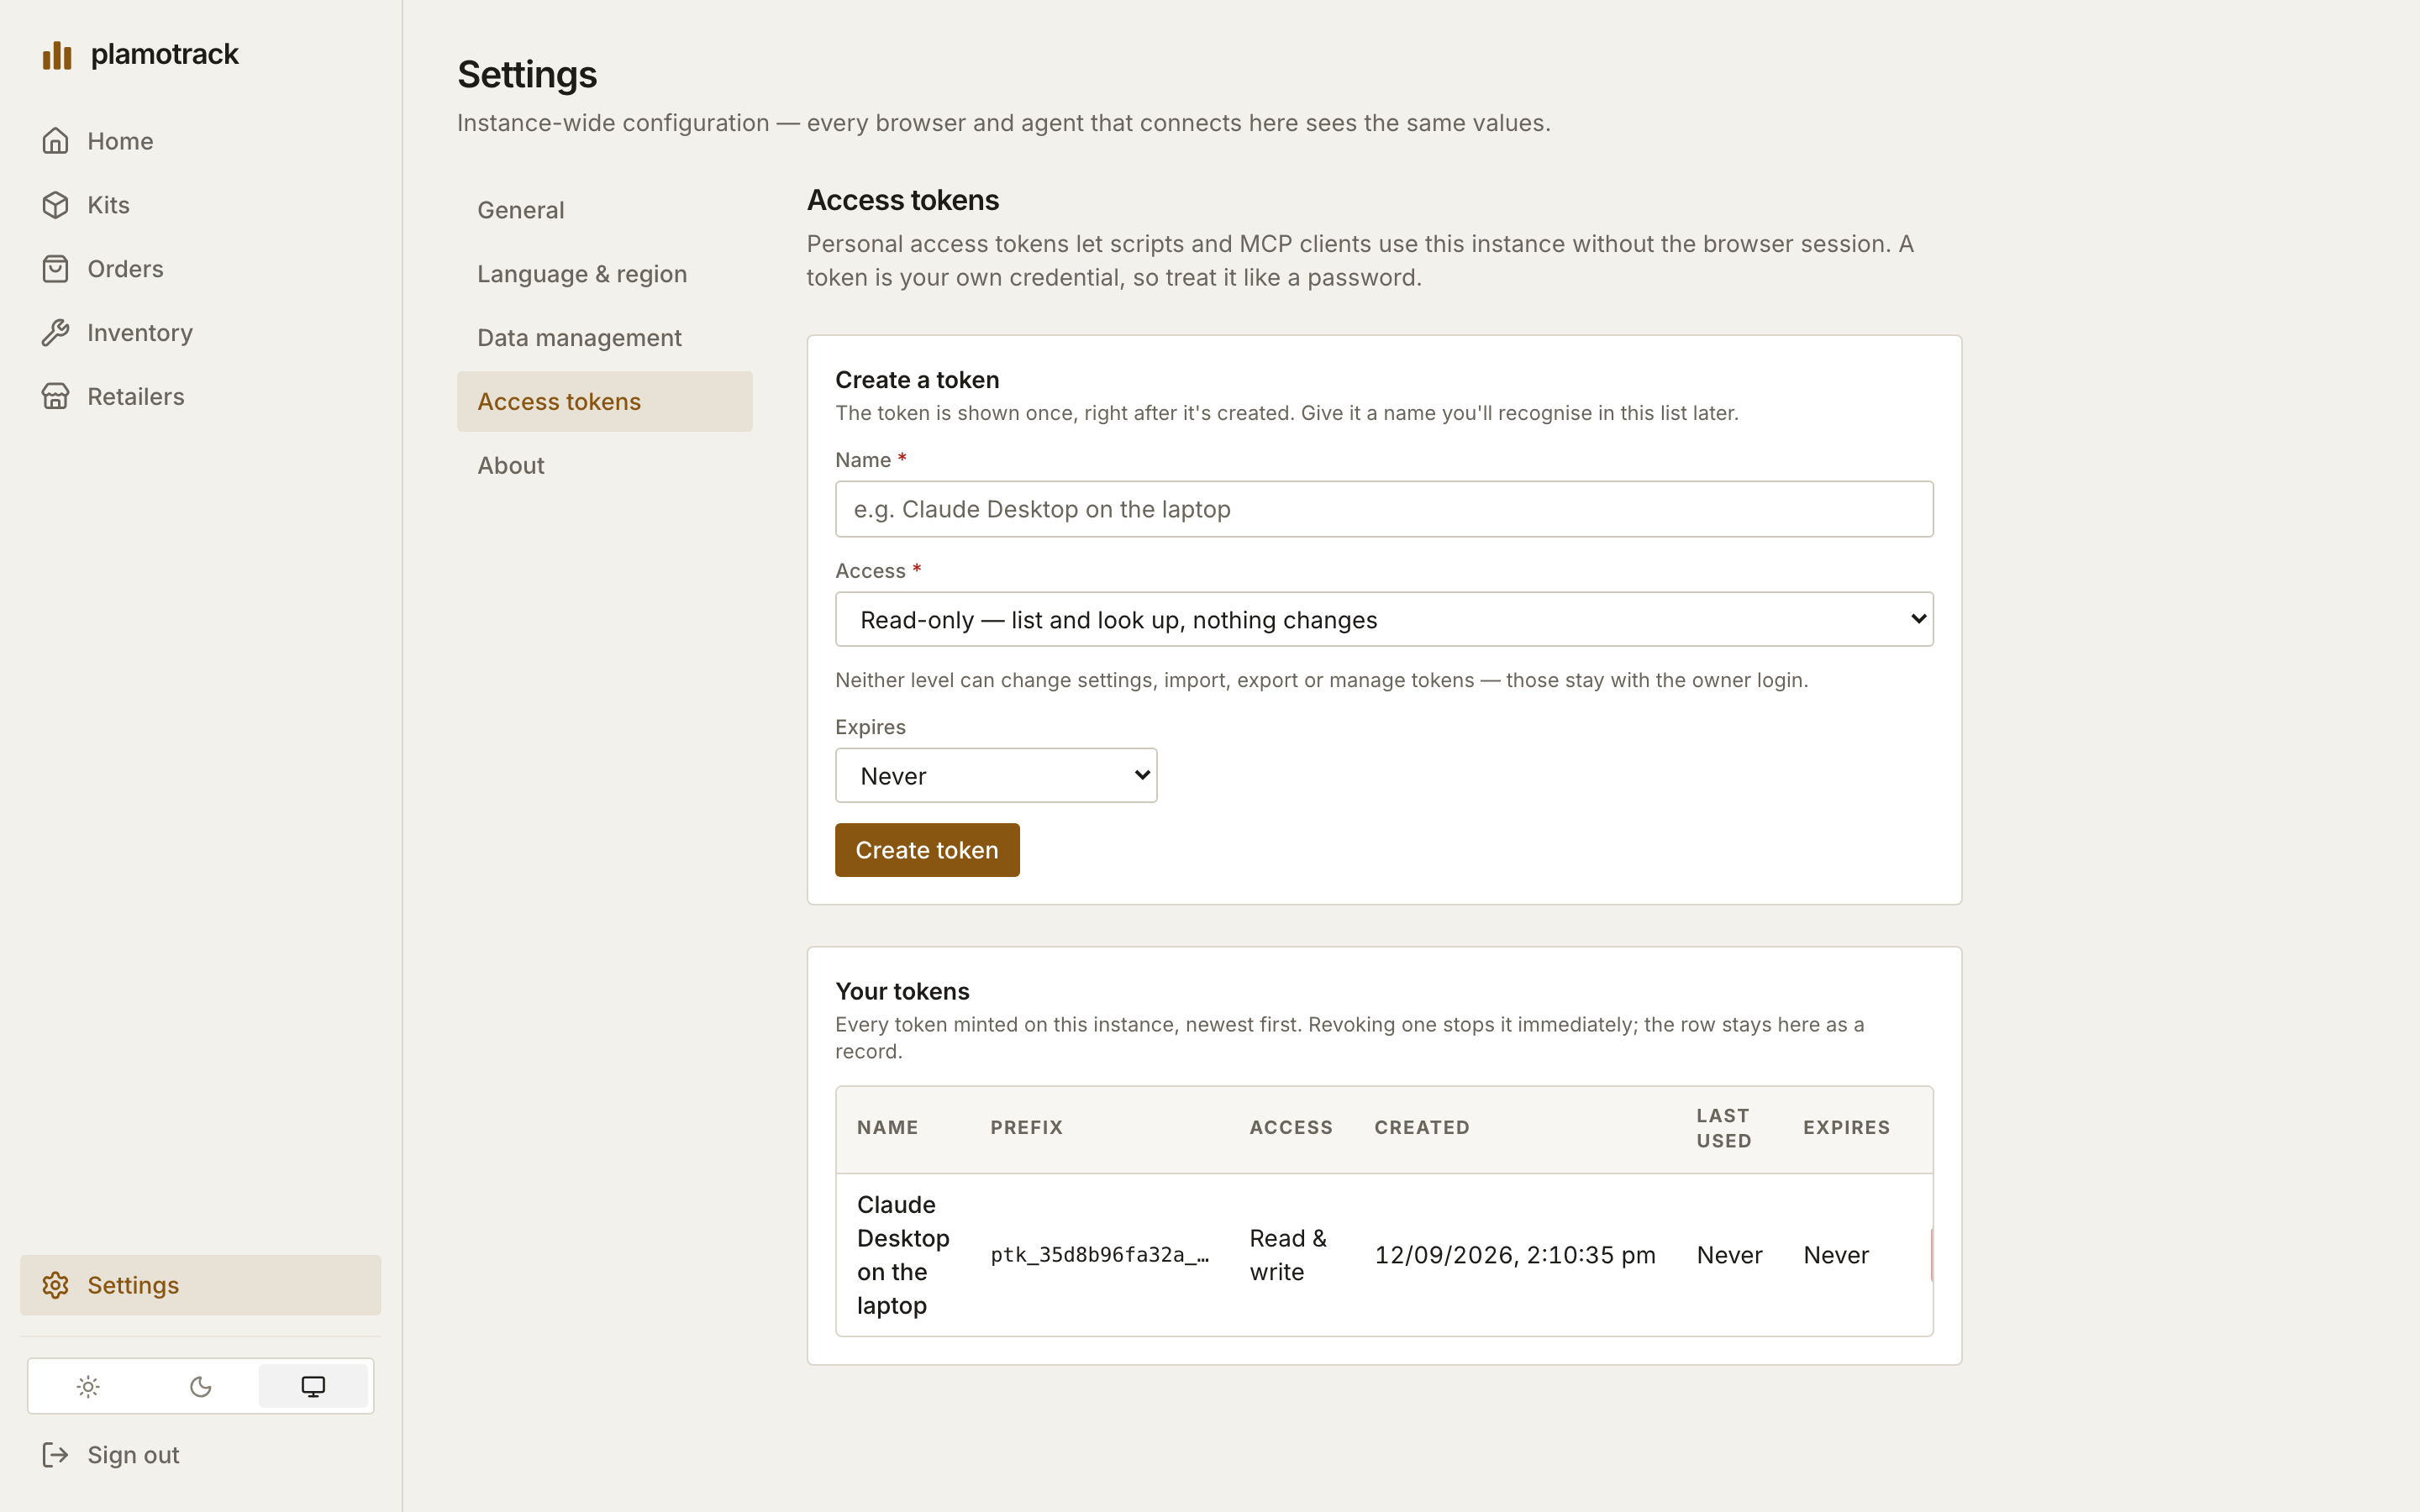2420x1512 pixels.
Task: Click the Sign out arrow icon
Action: 56,1455
